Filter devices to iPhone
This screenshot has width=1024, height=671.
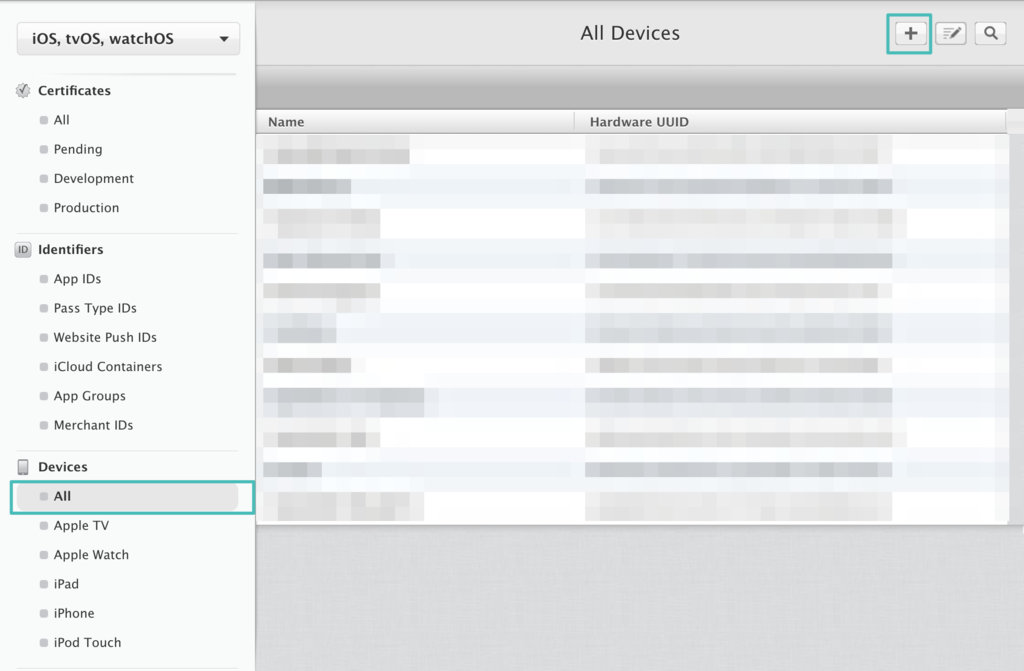click(74, 614)
